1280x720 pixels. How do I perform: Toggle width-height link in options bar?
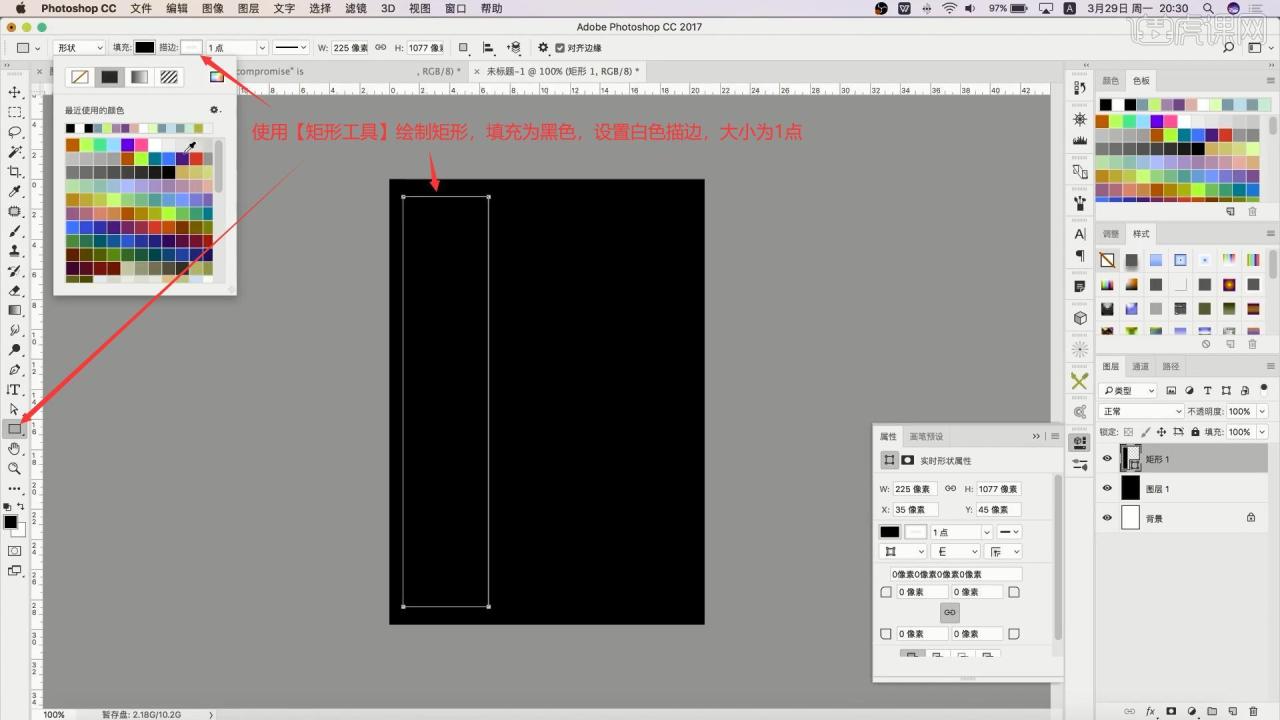tap(380, 47)
